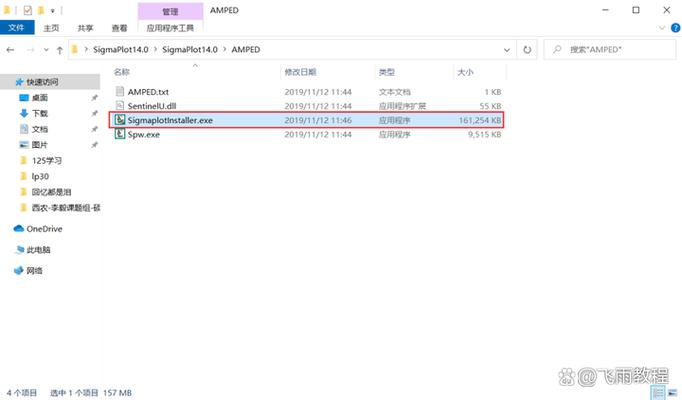
Task: Click the back navigation arrow
Action: [11, 48]
